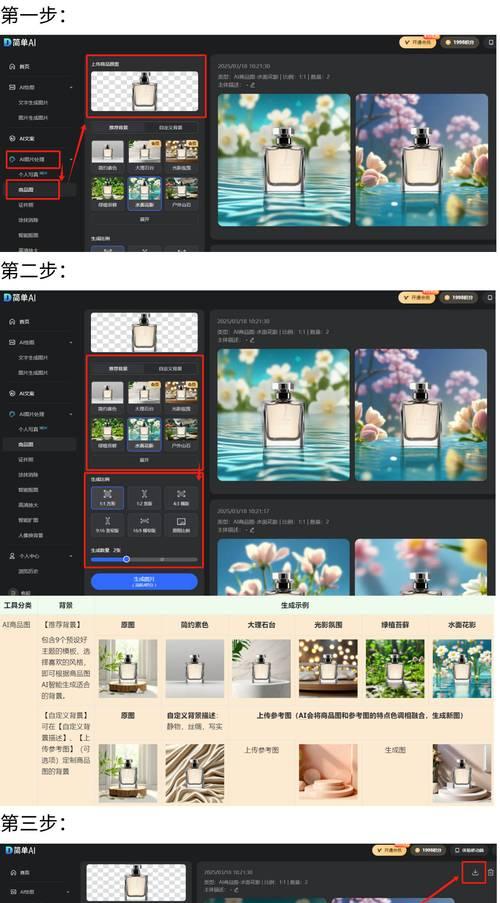Click the AI文案 sidebar icon in step two screenshot

pyautogui.click(x=12, y=393)
